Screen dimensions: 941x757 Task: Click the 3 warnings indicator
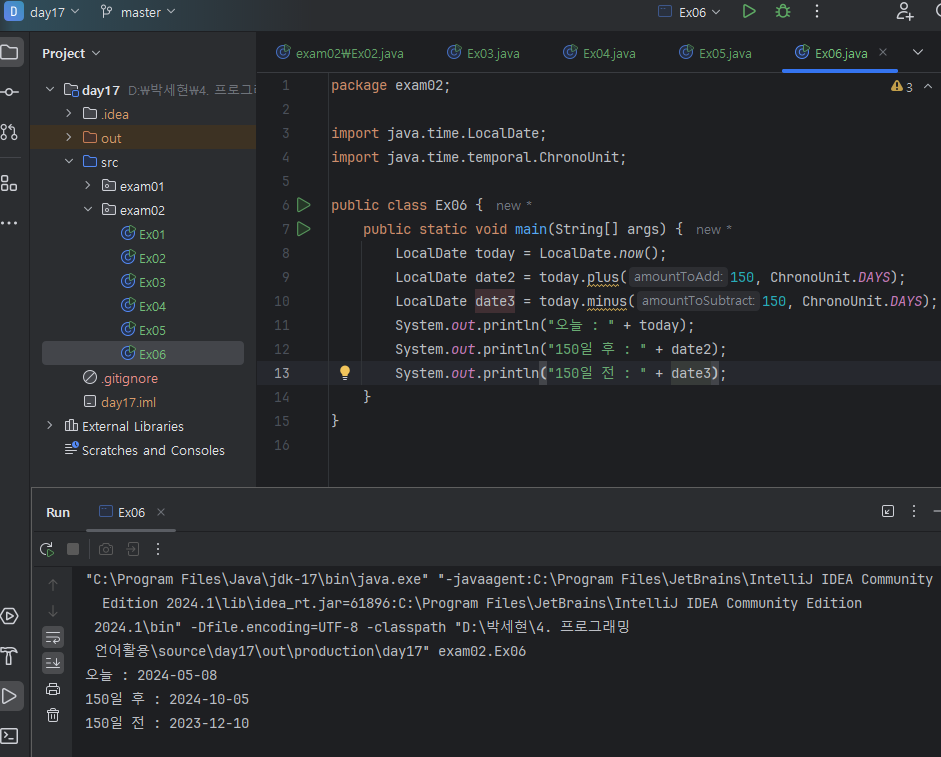[902, 86]
